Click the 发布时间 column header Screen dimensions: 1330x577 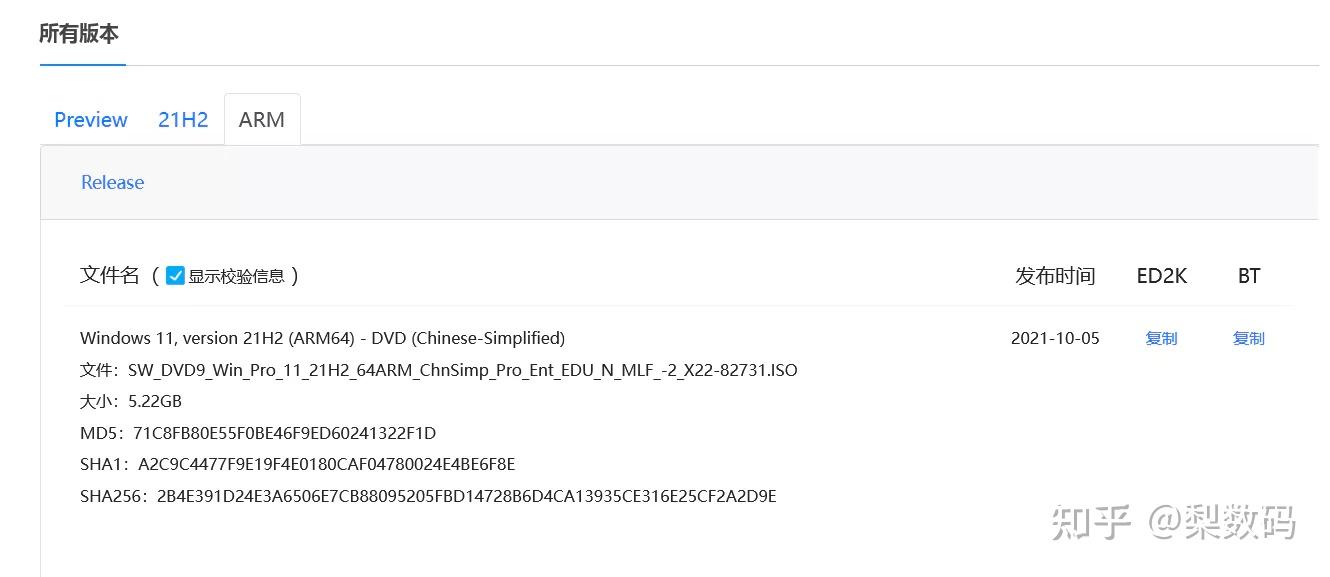point(1055,276)
